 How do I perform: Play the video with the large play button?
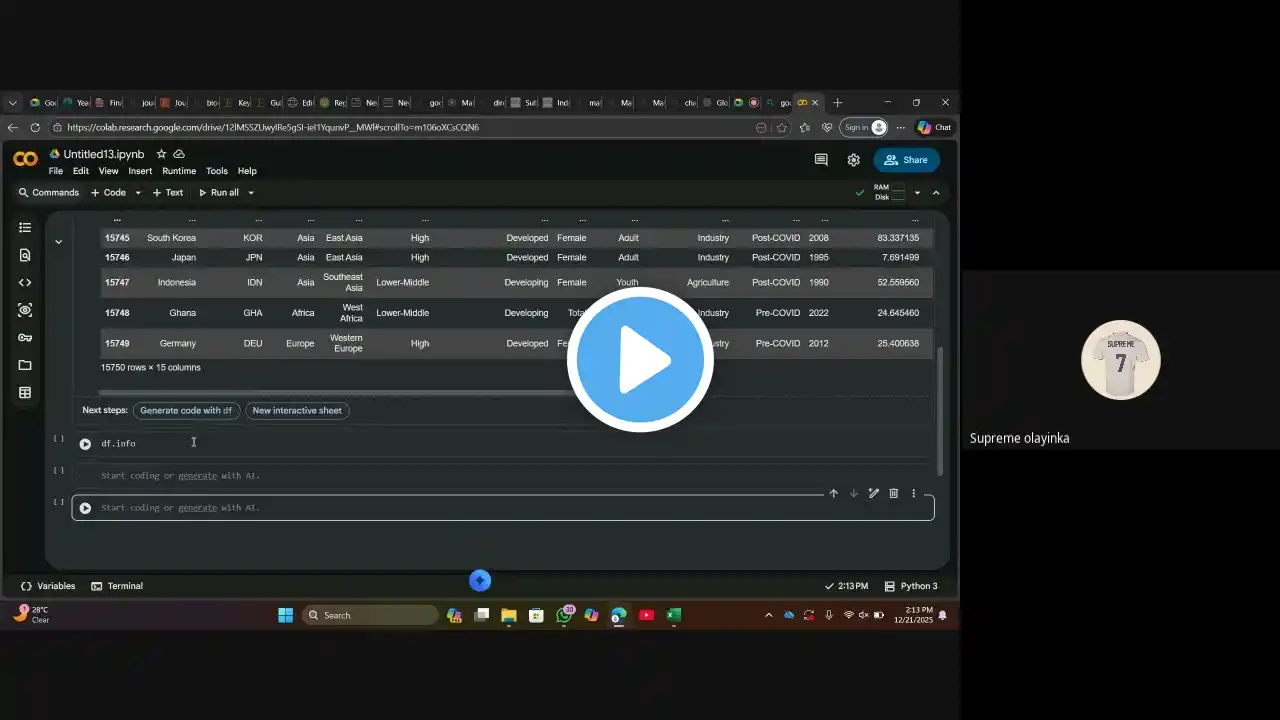pyautogui.click(x=640, y=360)
